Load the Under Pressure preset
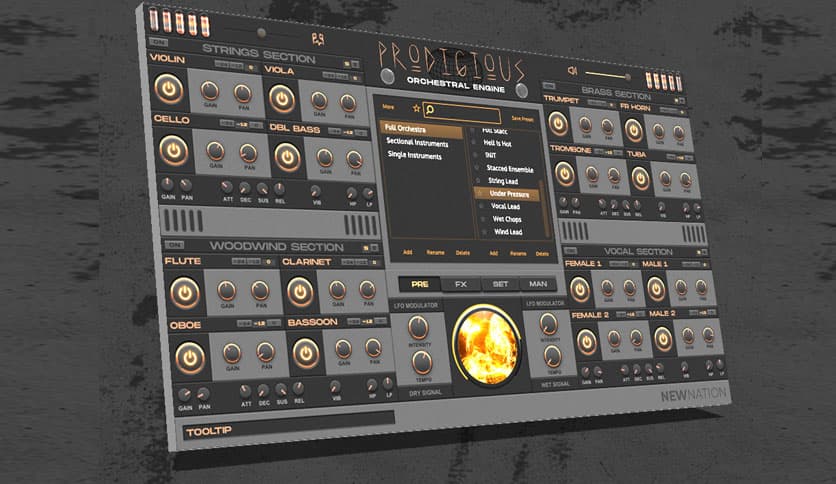Image resolution: width=836 pixels, height=484 pixels. pyautogui.click(x=507, y=193)
